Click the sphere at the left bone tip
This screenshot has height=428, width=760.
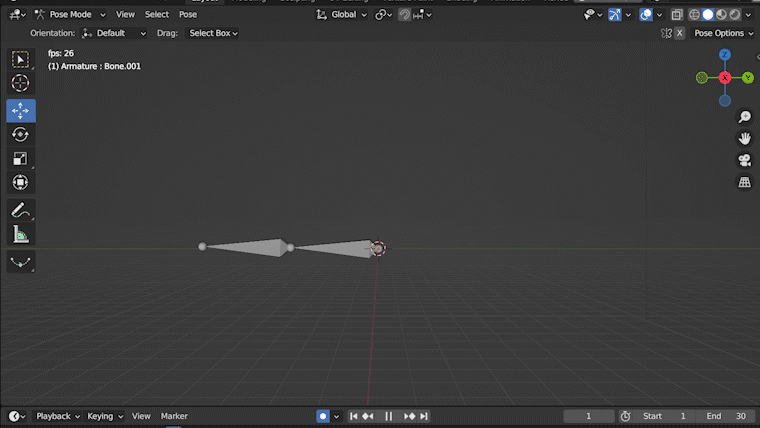(202, 247)
